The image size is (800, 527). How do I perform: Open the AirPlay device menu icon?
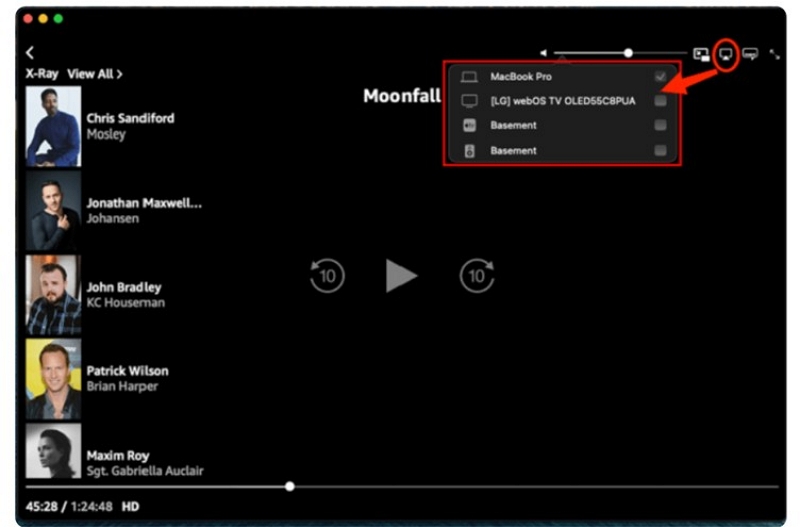[726, 54]
